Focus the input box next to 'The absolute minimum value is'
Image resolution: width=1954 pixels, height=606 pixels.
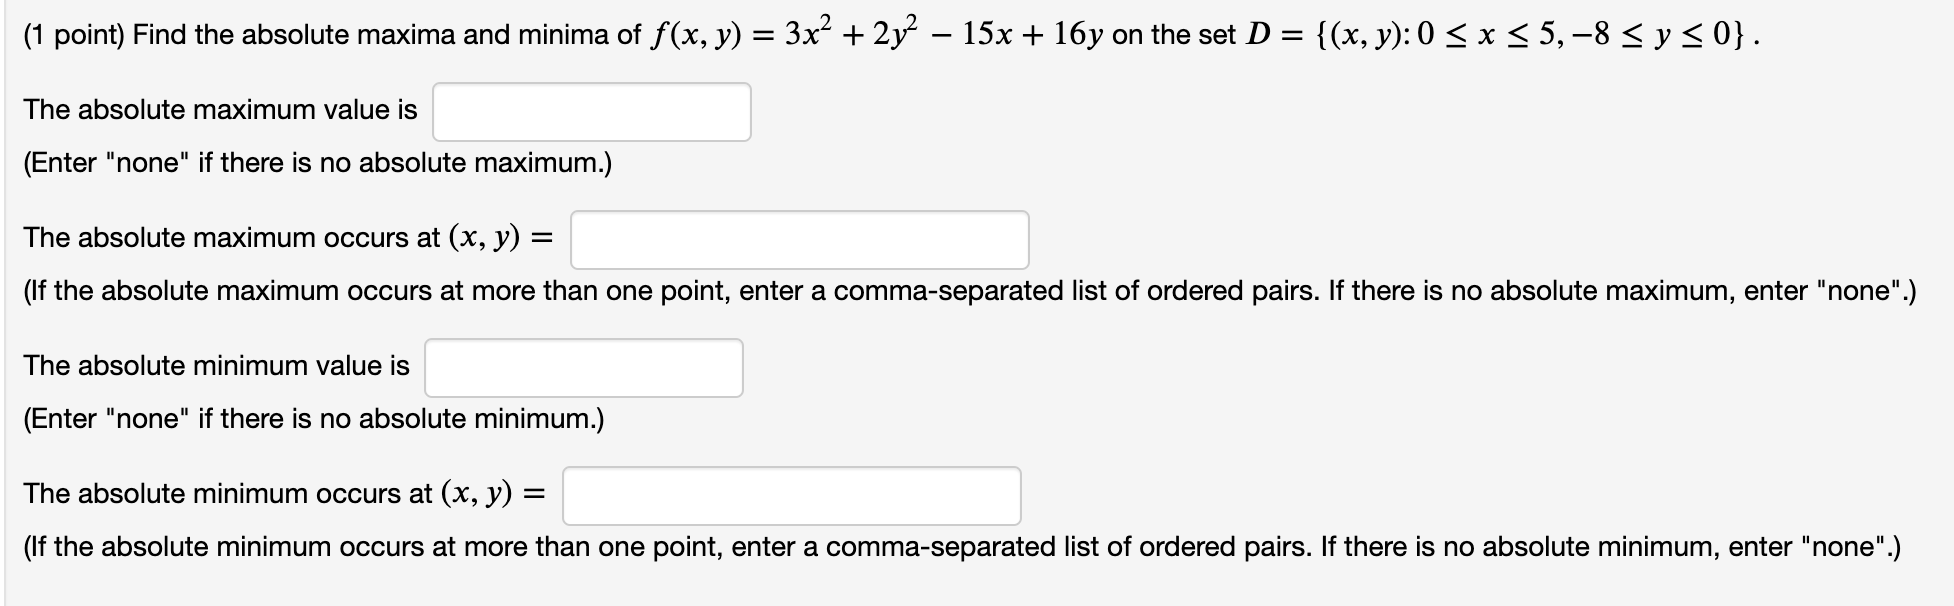coord(584,368)
